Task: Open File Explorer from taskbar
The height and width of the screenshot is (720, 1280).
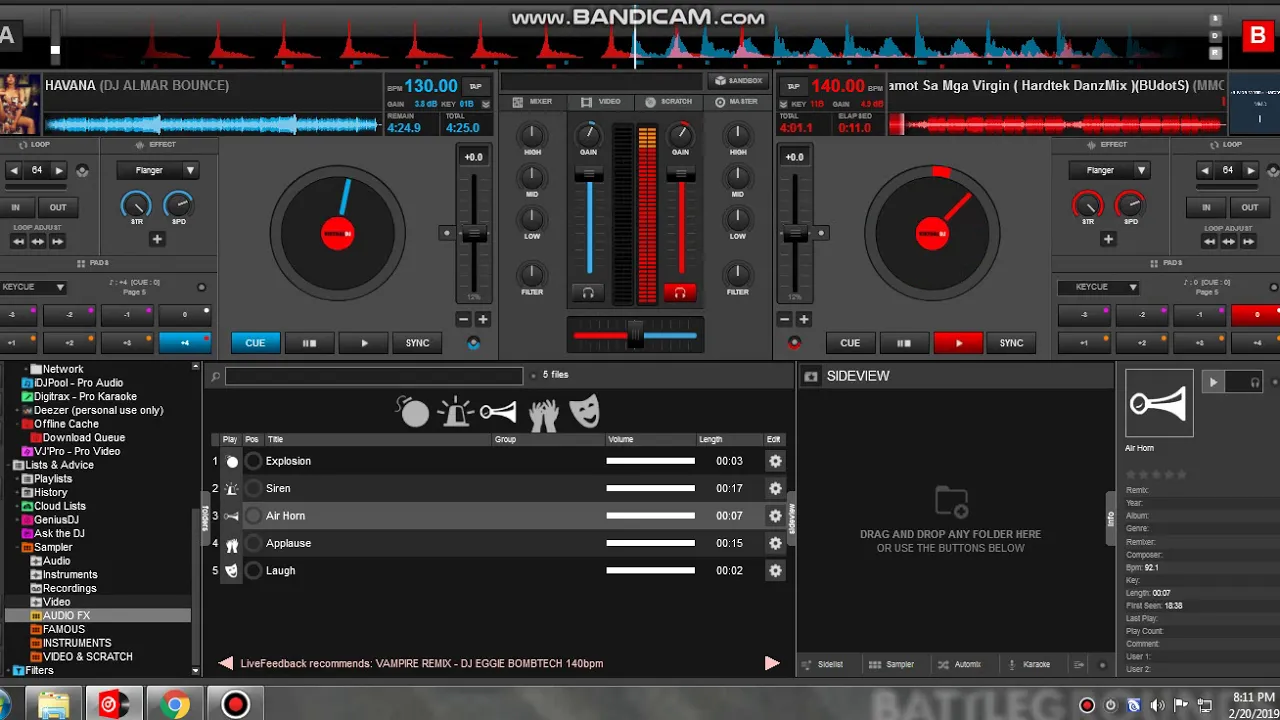Action: tap(53, 704)
